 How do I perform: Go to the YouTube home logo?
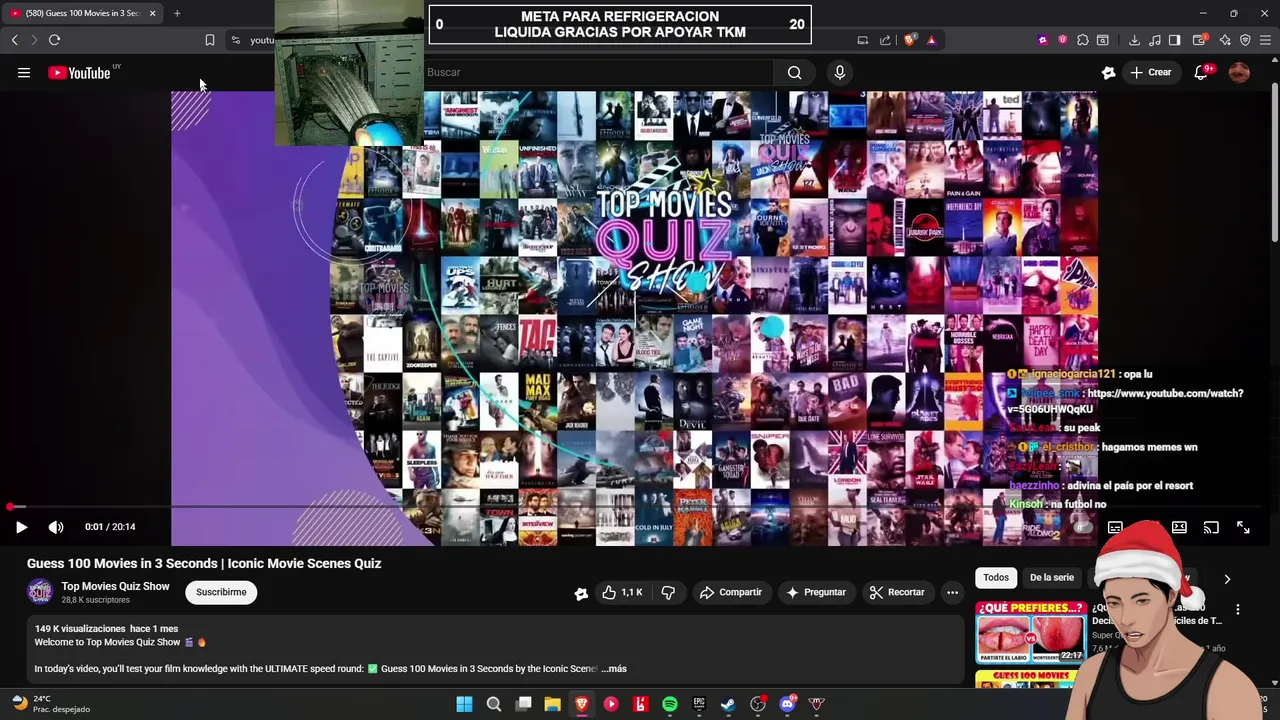tap(79, 72)
